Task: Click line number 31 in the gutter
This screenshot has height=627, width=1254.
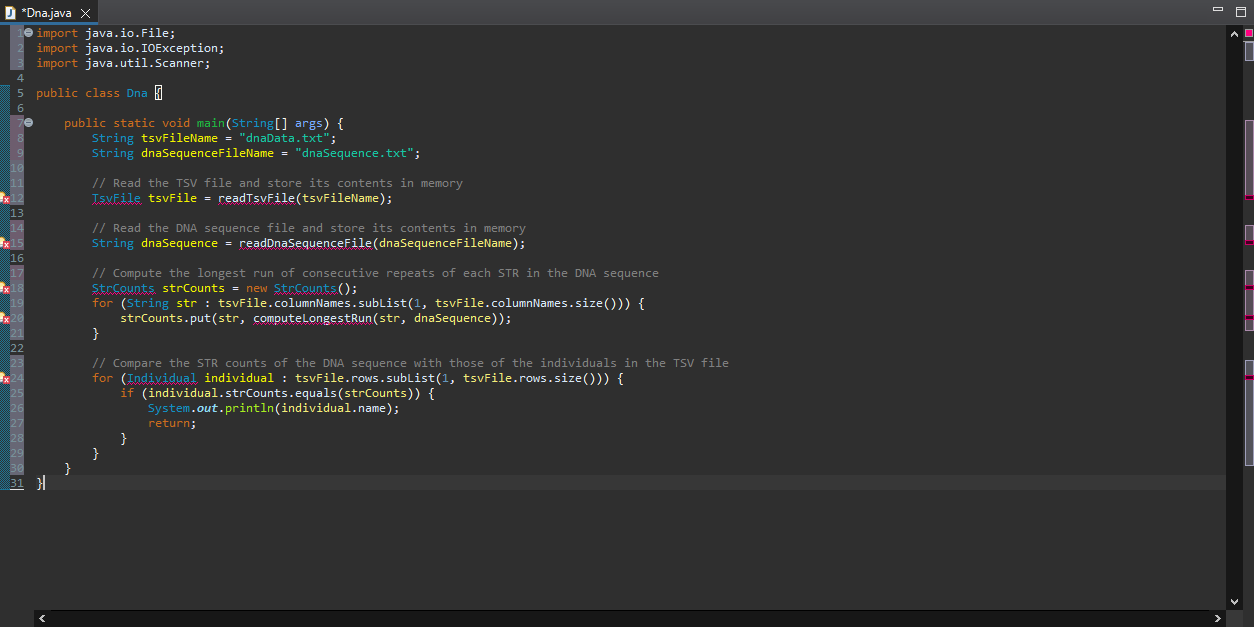Action: pos(16,483)
